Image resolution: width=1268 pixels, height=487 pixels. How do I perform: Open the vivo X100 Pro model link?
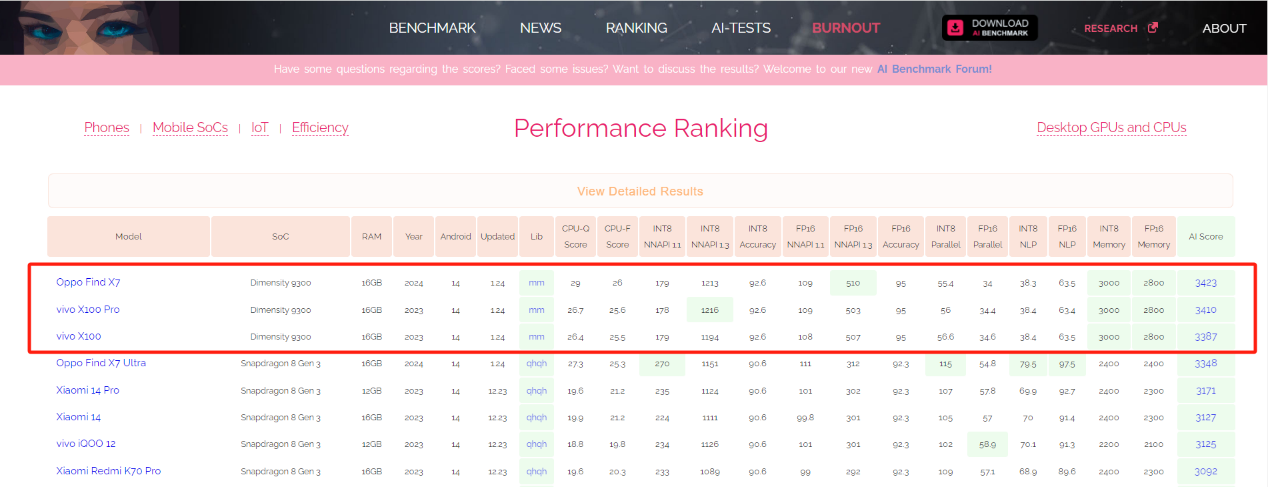tap(88, 310)
